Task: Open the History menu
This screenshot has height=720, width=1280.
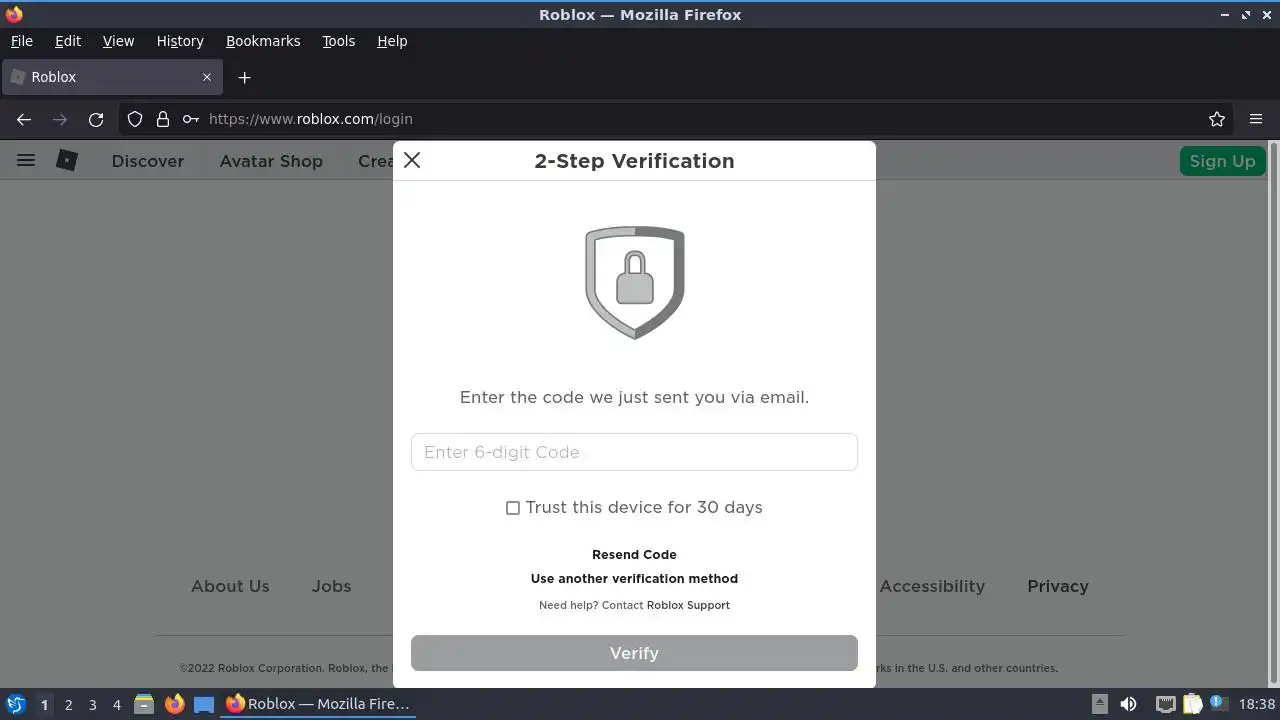Action: [180, 41]
